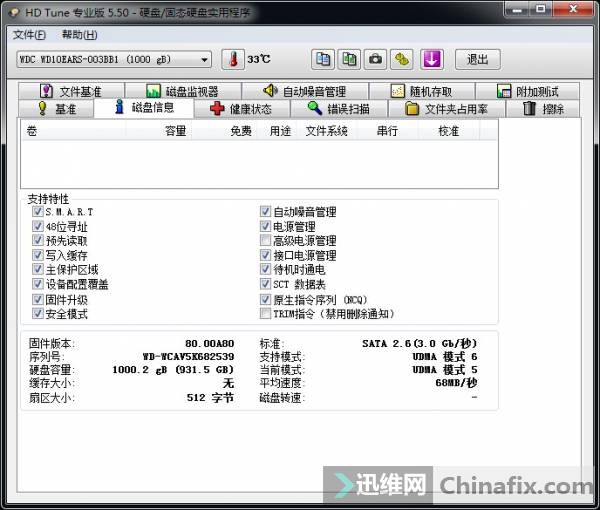Click the 串行 column header
The image size is (600, 510).
(x=387, y=131)
